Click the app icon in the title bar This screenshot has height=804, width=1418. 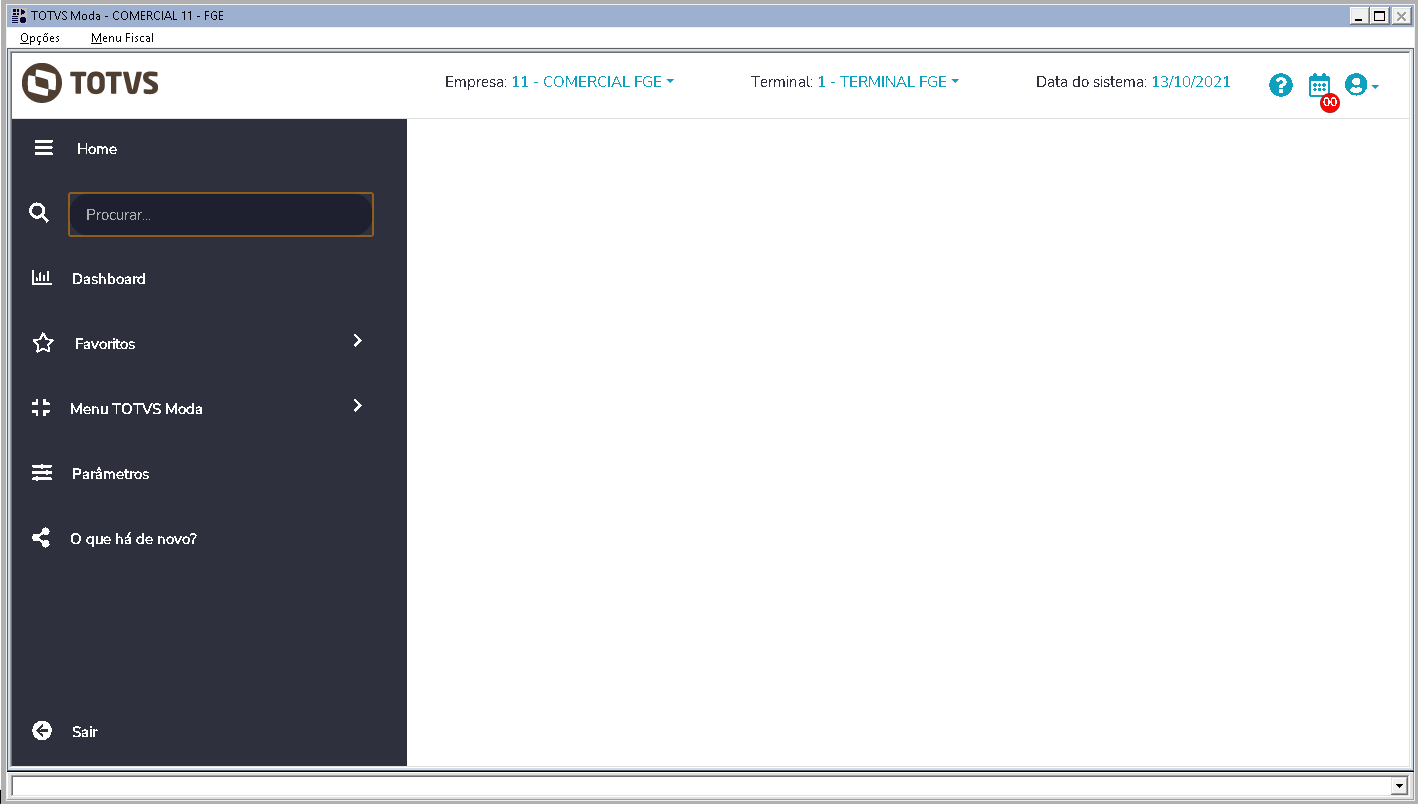click(18, 15)
